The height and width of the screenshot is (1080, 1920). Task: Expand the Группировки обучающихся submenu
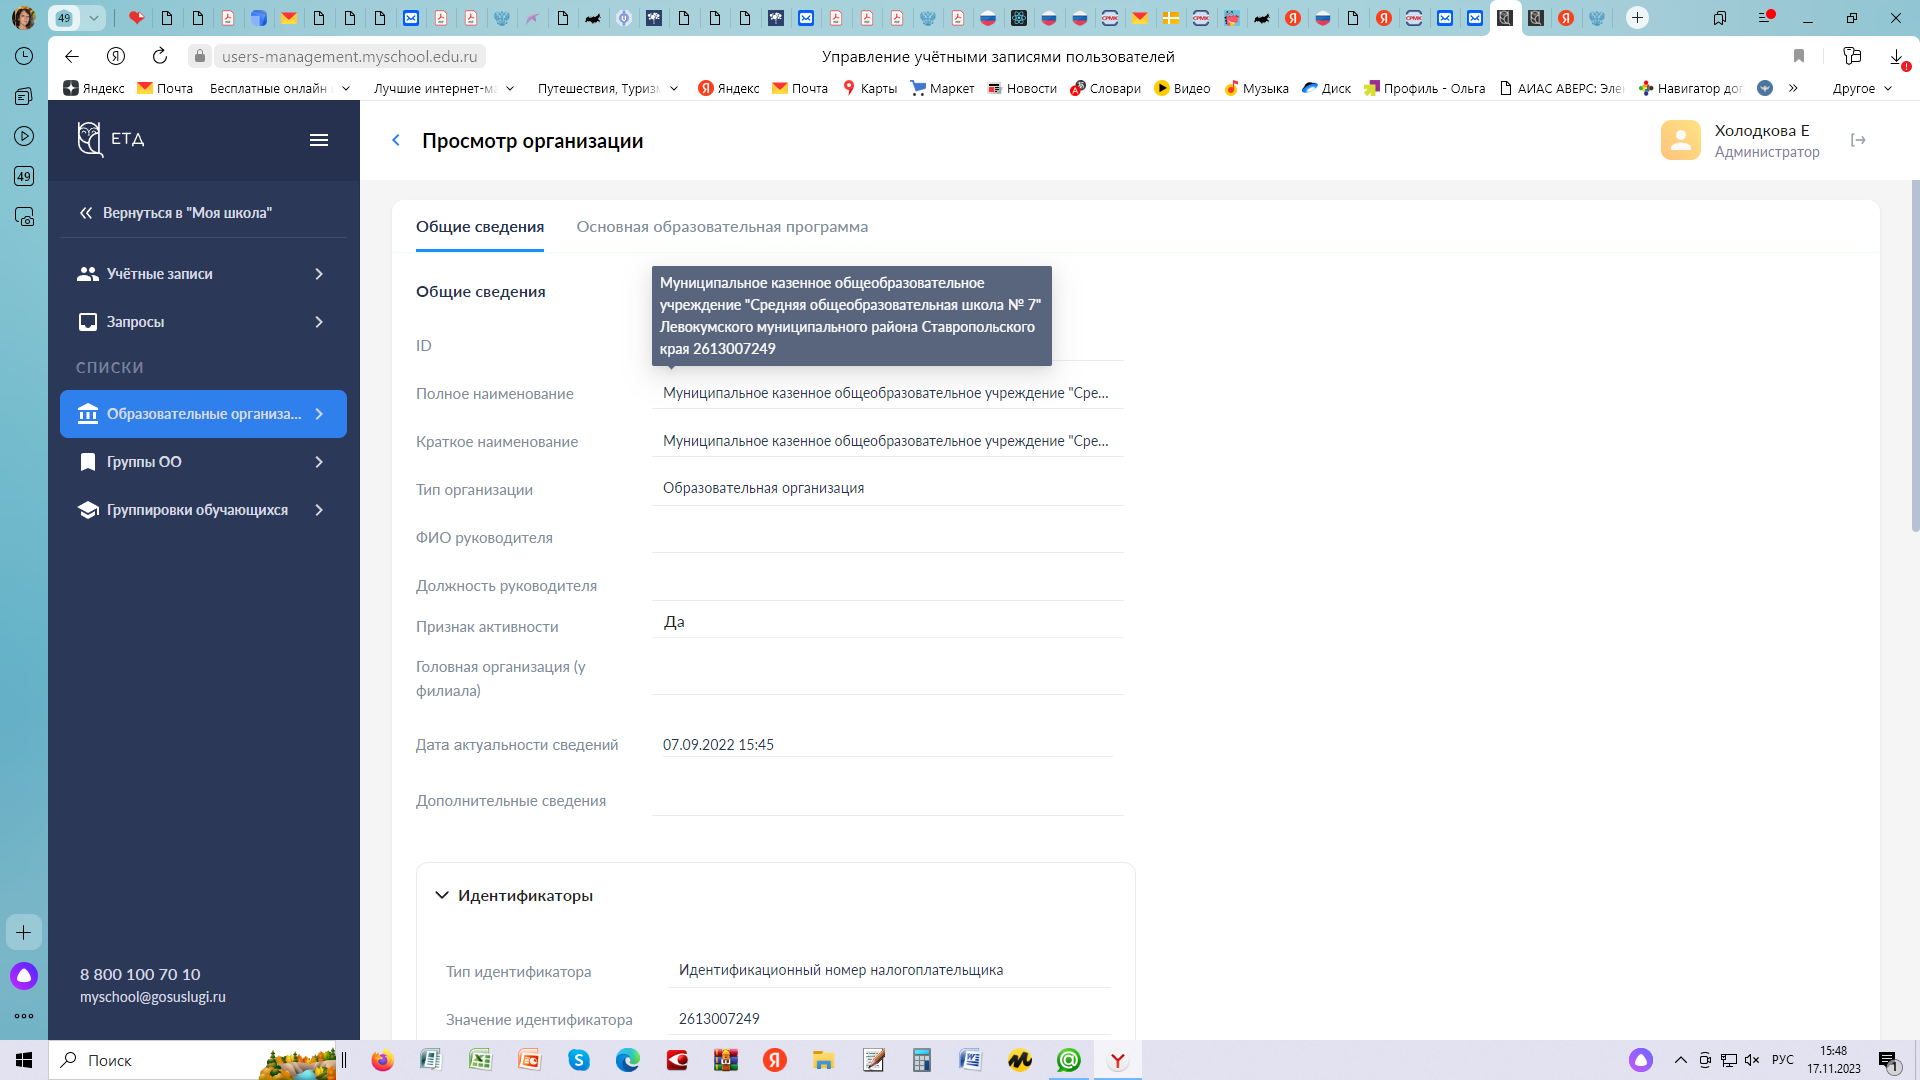click(319, 510)
